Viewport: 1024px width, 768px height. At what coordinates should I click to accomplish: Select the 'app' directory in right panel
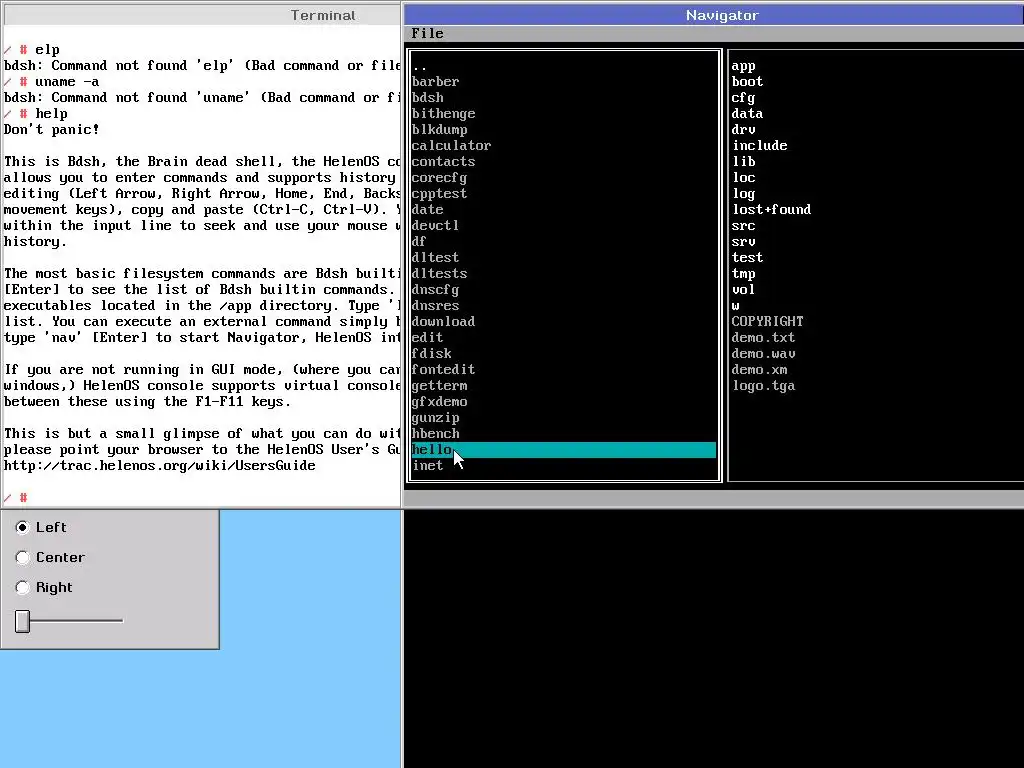(x=743, y=65)
